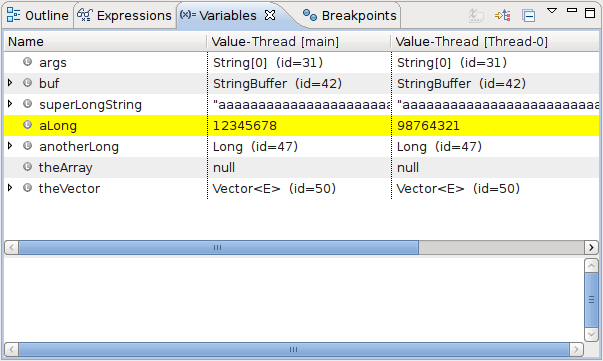This screenshot has height=361, width=603.
Task: Click the Breakpoints tab icon
Action: (310, 15)
